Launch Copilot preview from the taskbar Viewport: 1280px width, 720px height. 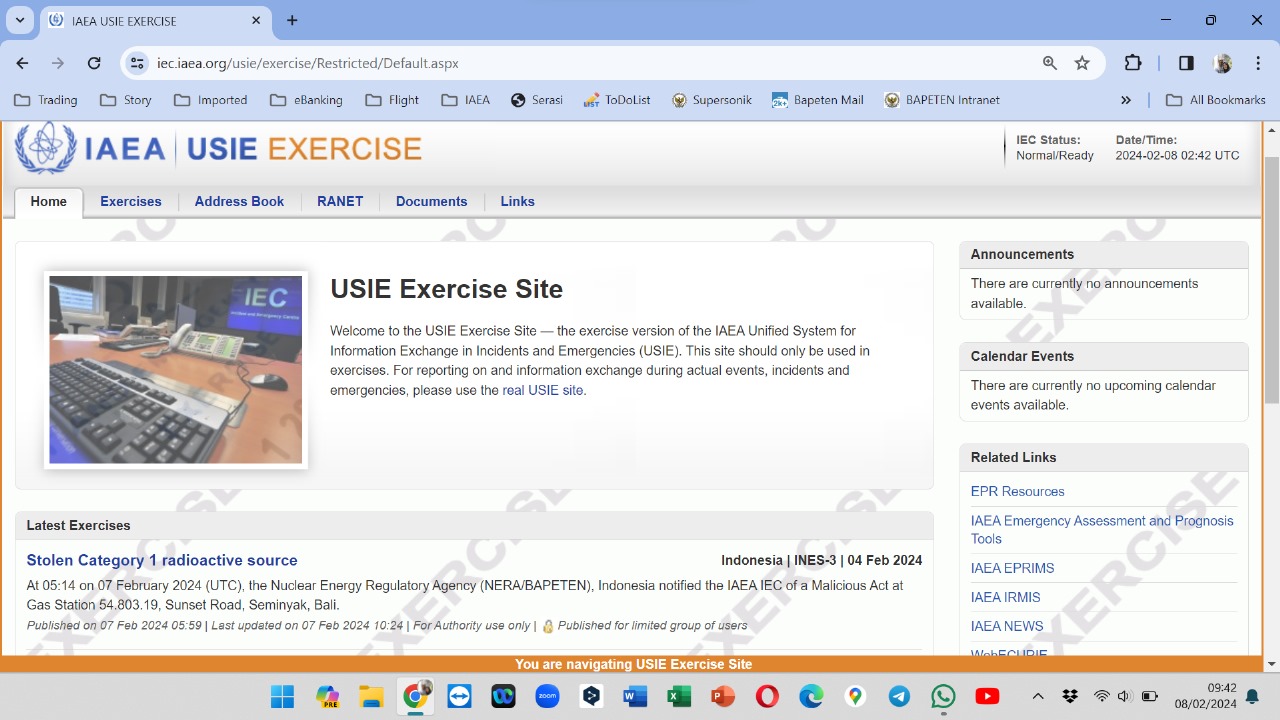[327, 696]
